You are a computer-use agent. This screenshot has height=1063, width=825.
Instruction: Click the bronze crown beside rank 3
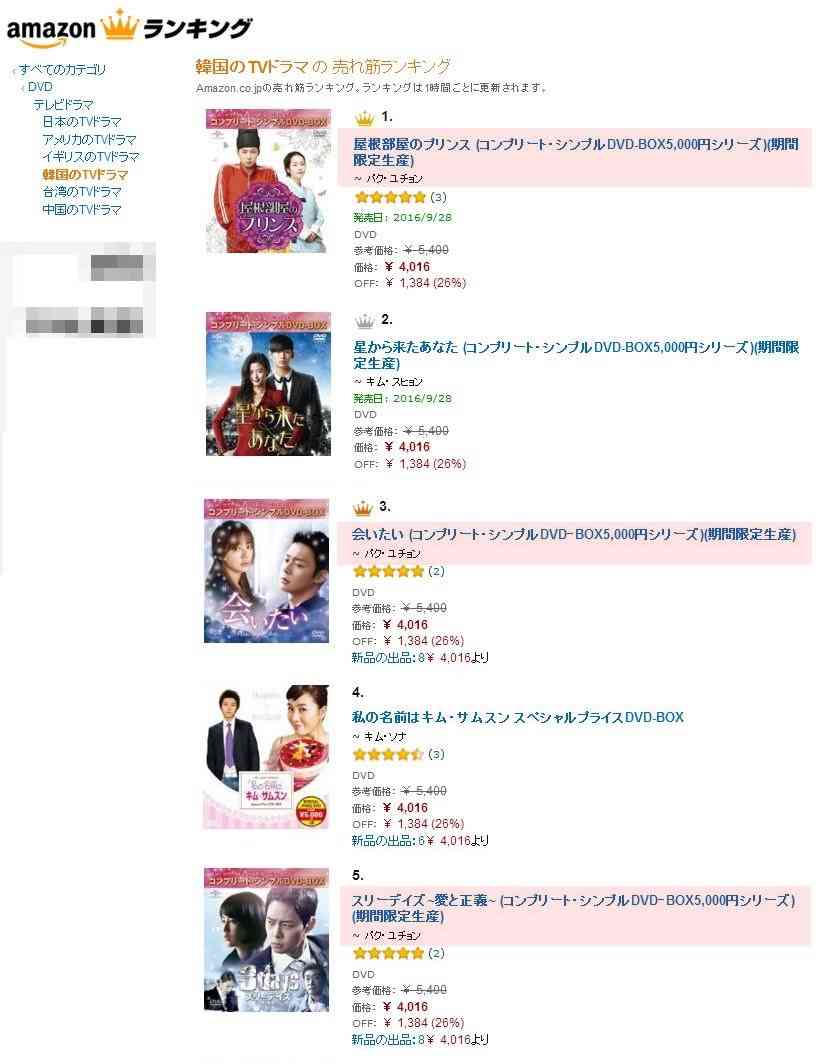363,507
